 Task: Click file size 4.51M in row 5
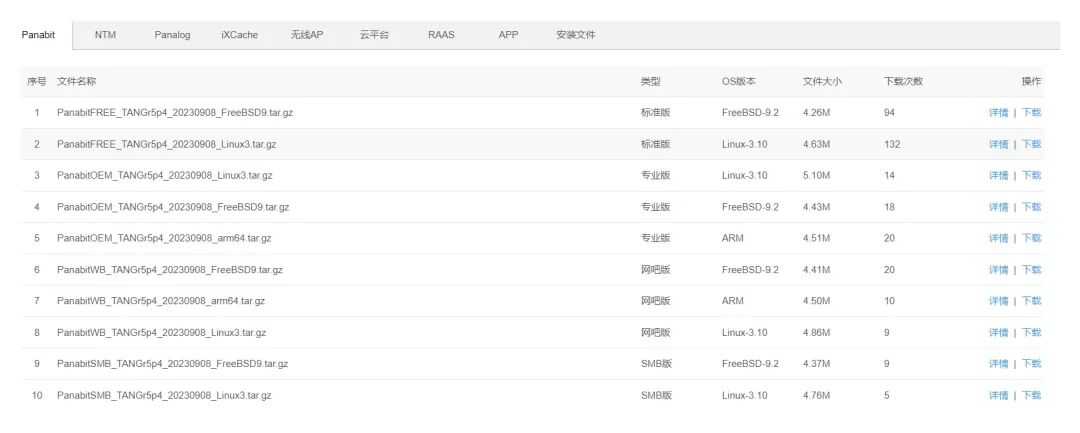[816, 238]
